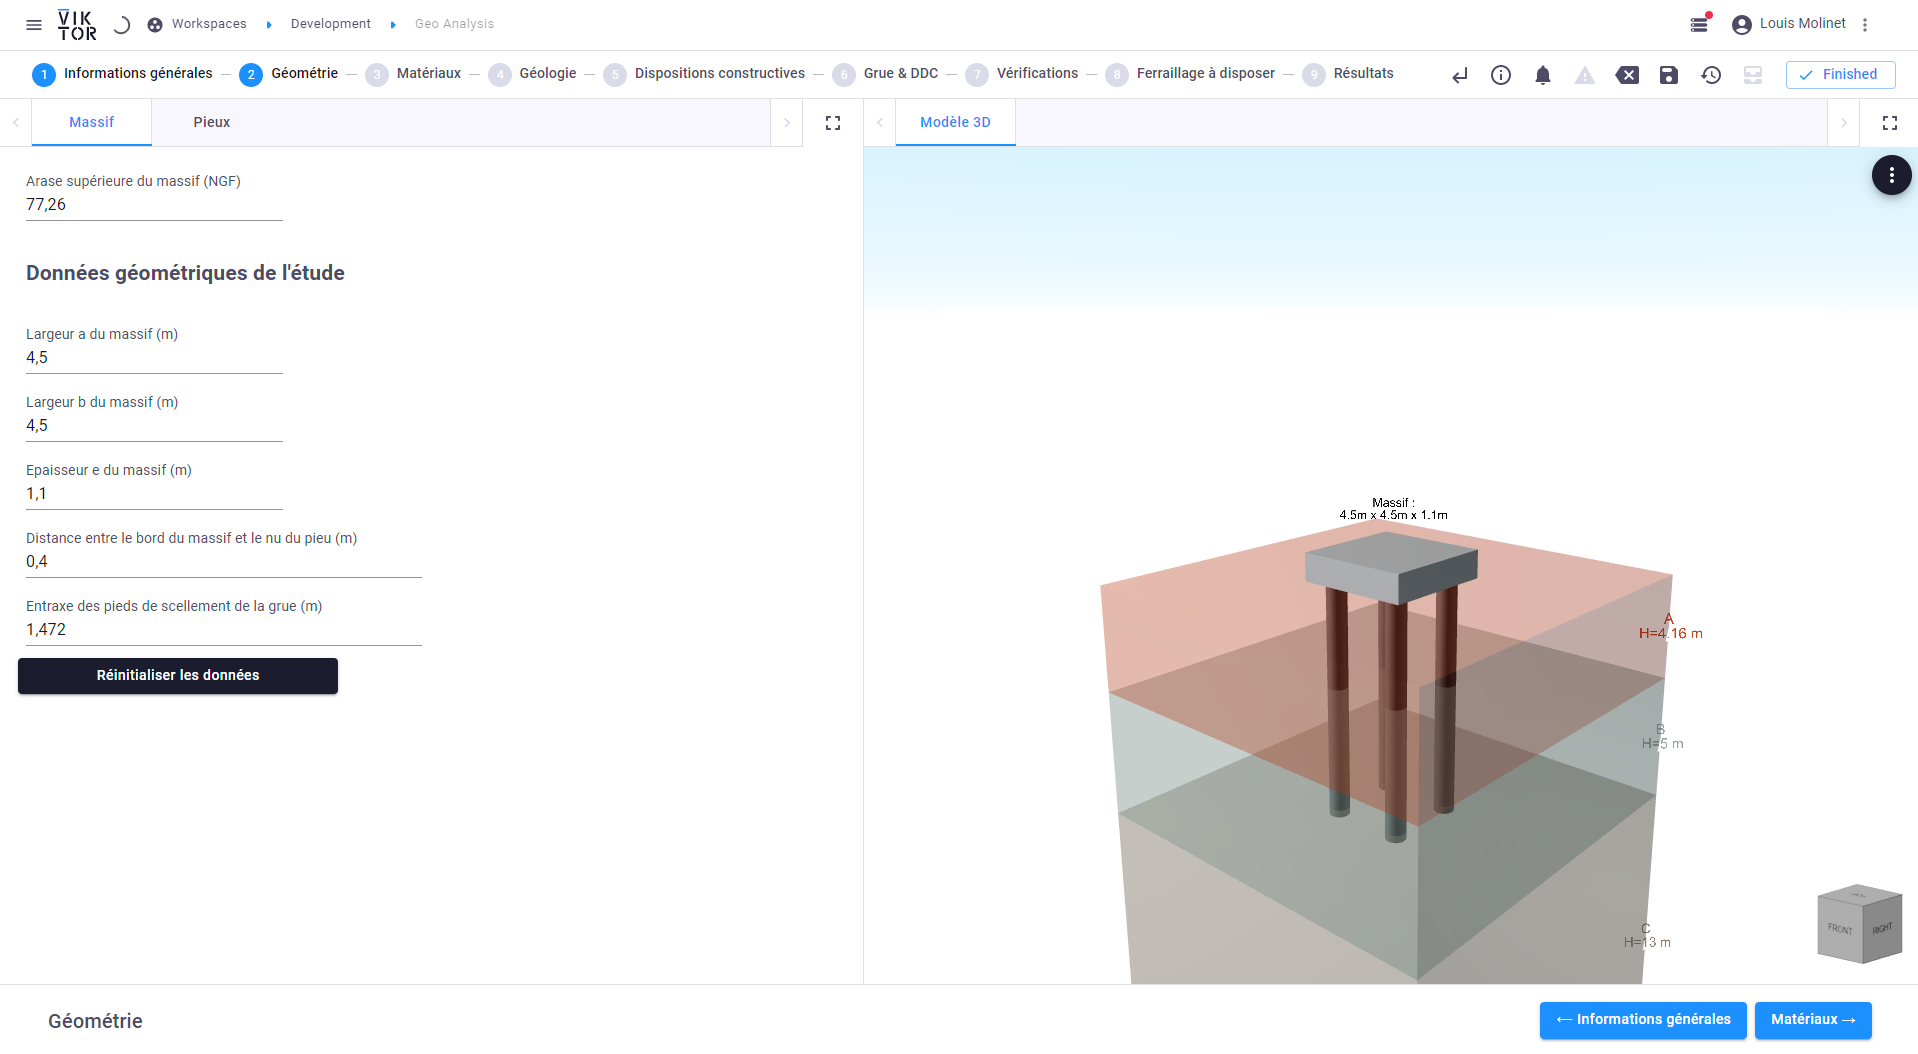Click the VIKTOR logo
This screenshot has height=1054, width=1918.
77,25
